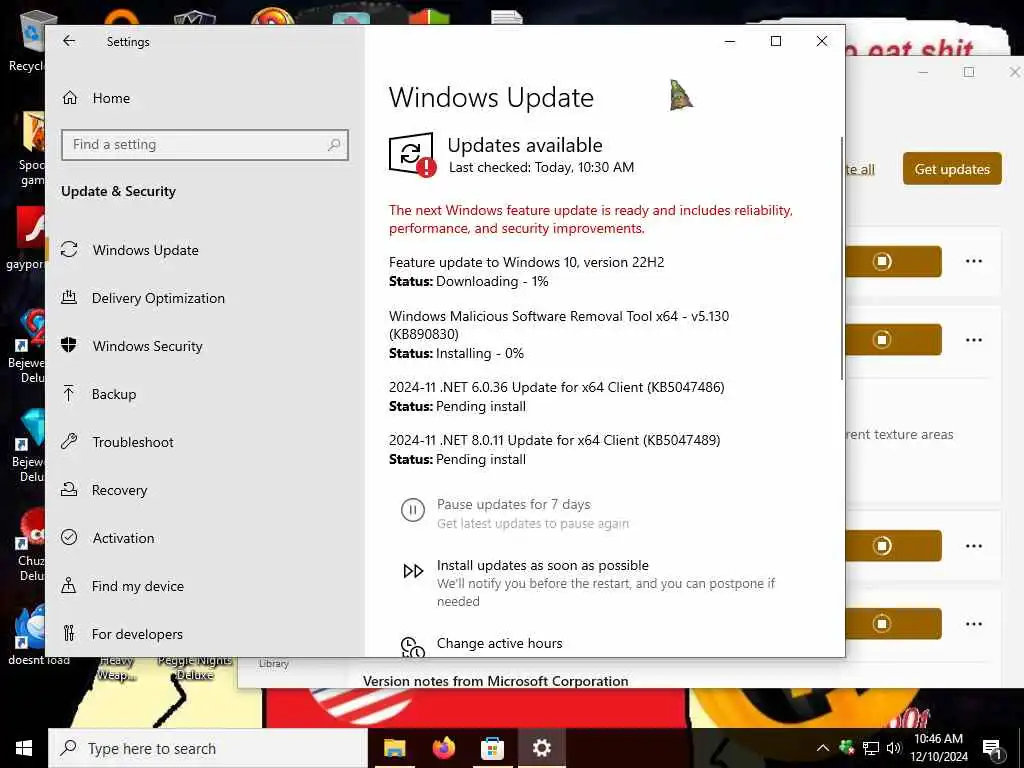Open For developers settings
Viewport: 1024px width, 768px height.
137,634
